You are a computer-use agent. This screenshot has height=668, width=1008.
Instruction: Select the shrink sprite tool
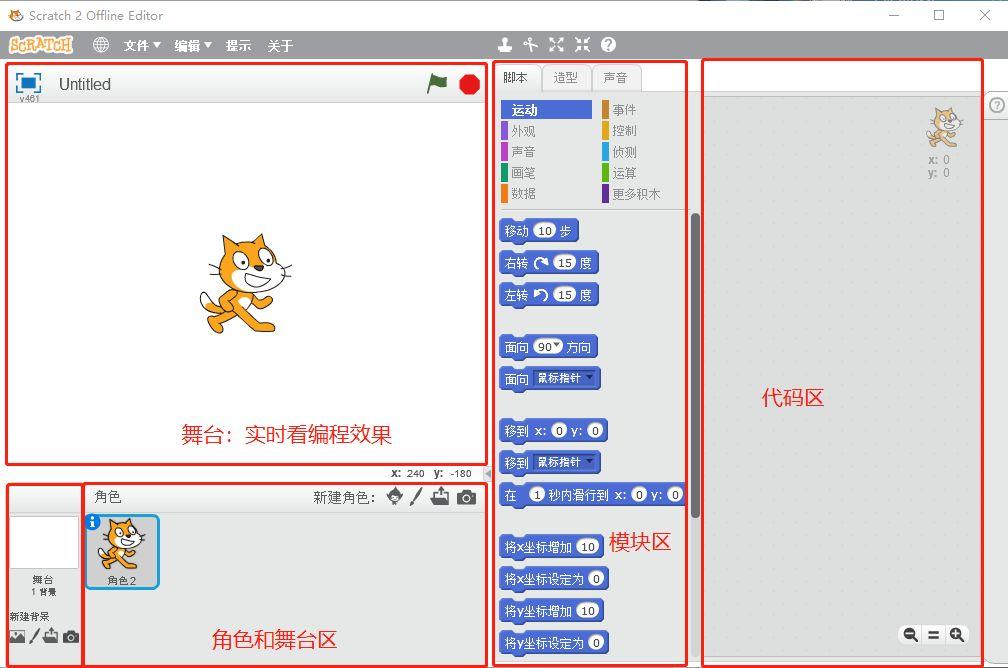[582, 44]
